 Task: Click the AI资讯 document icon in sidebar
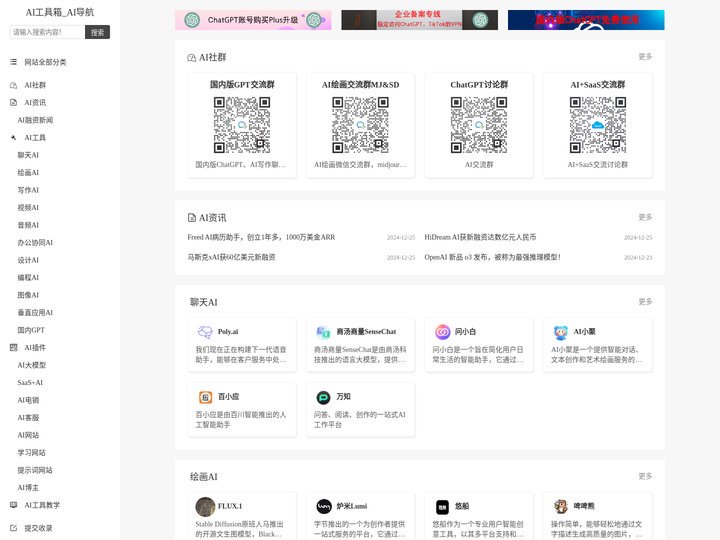click(13, 103)
